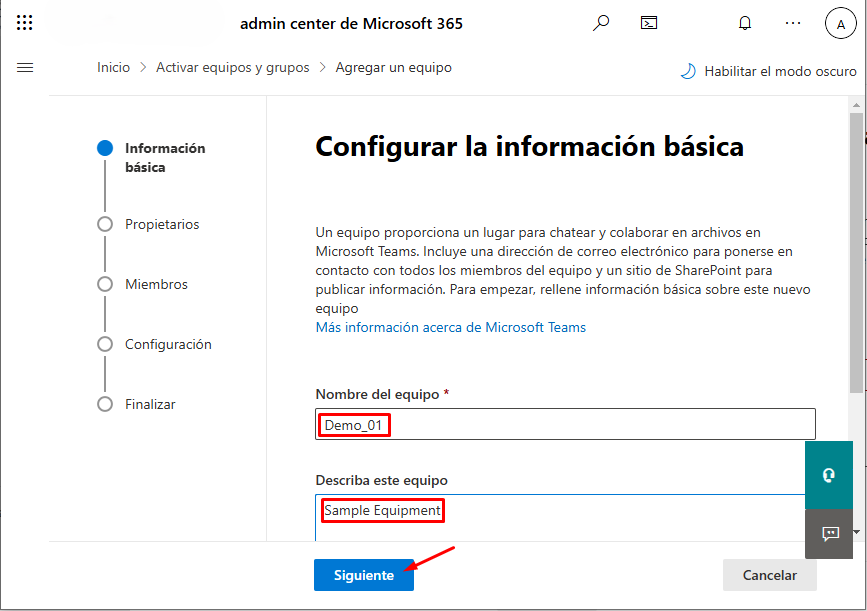The height and width of the screenshot is (611, 867).
Task: Select the Miembros step
Action: (143, 284)
